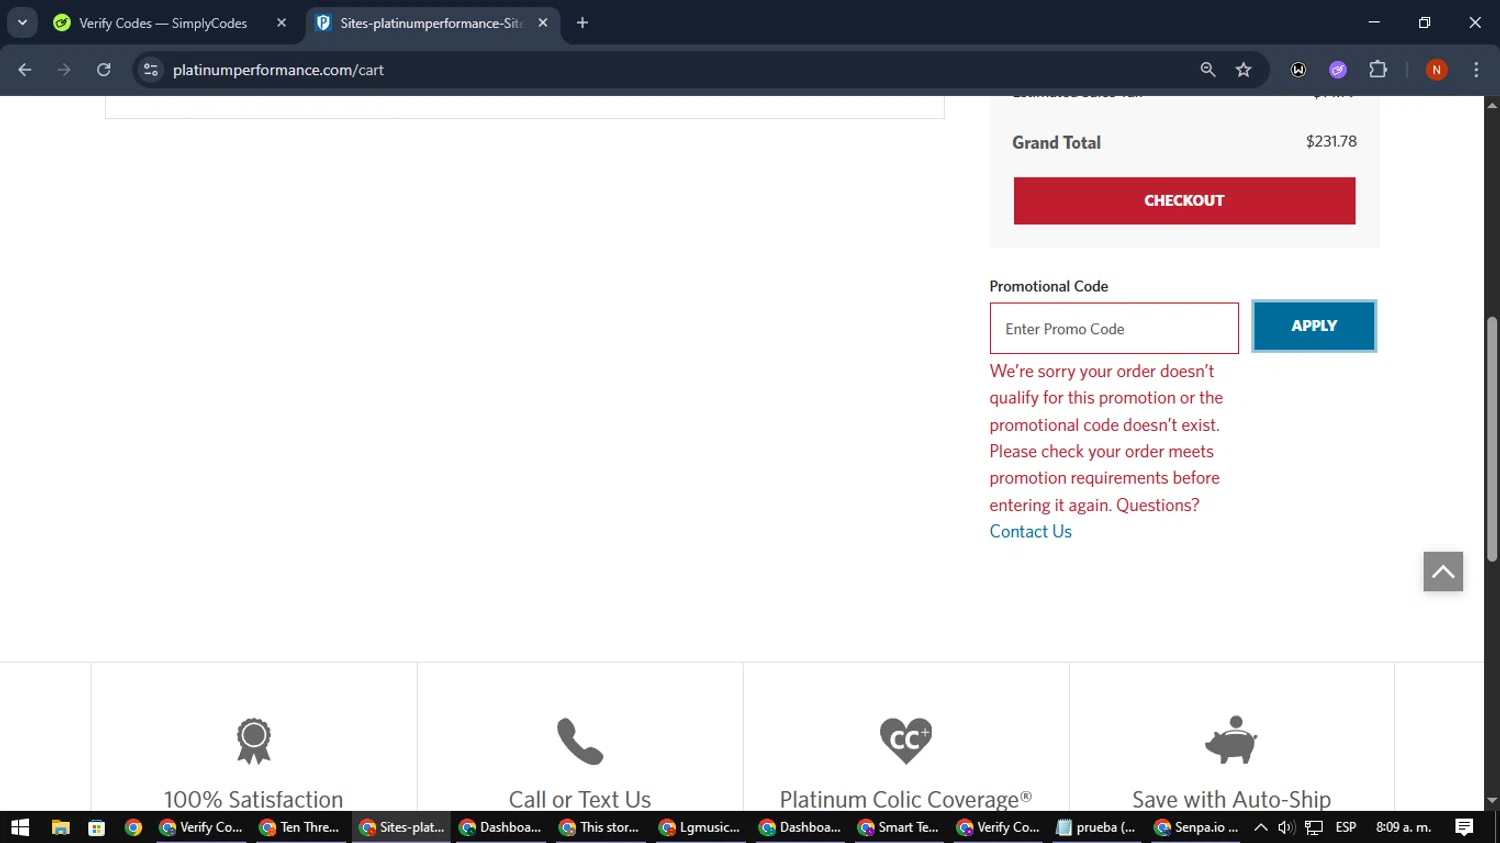
Task: Go forward in browser history
Action: pos(64,70)
